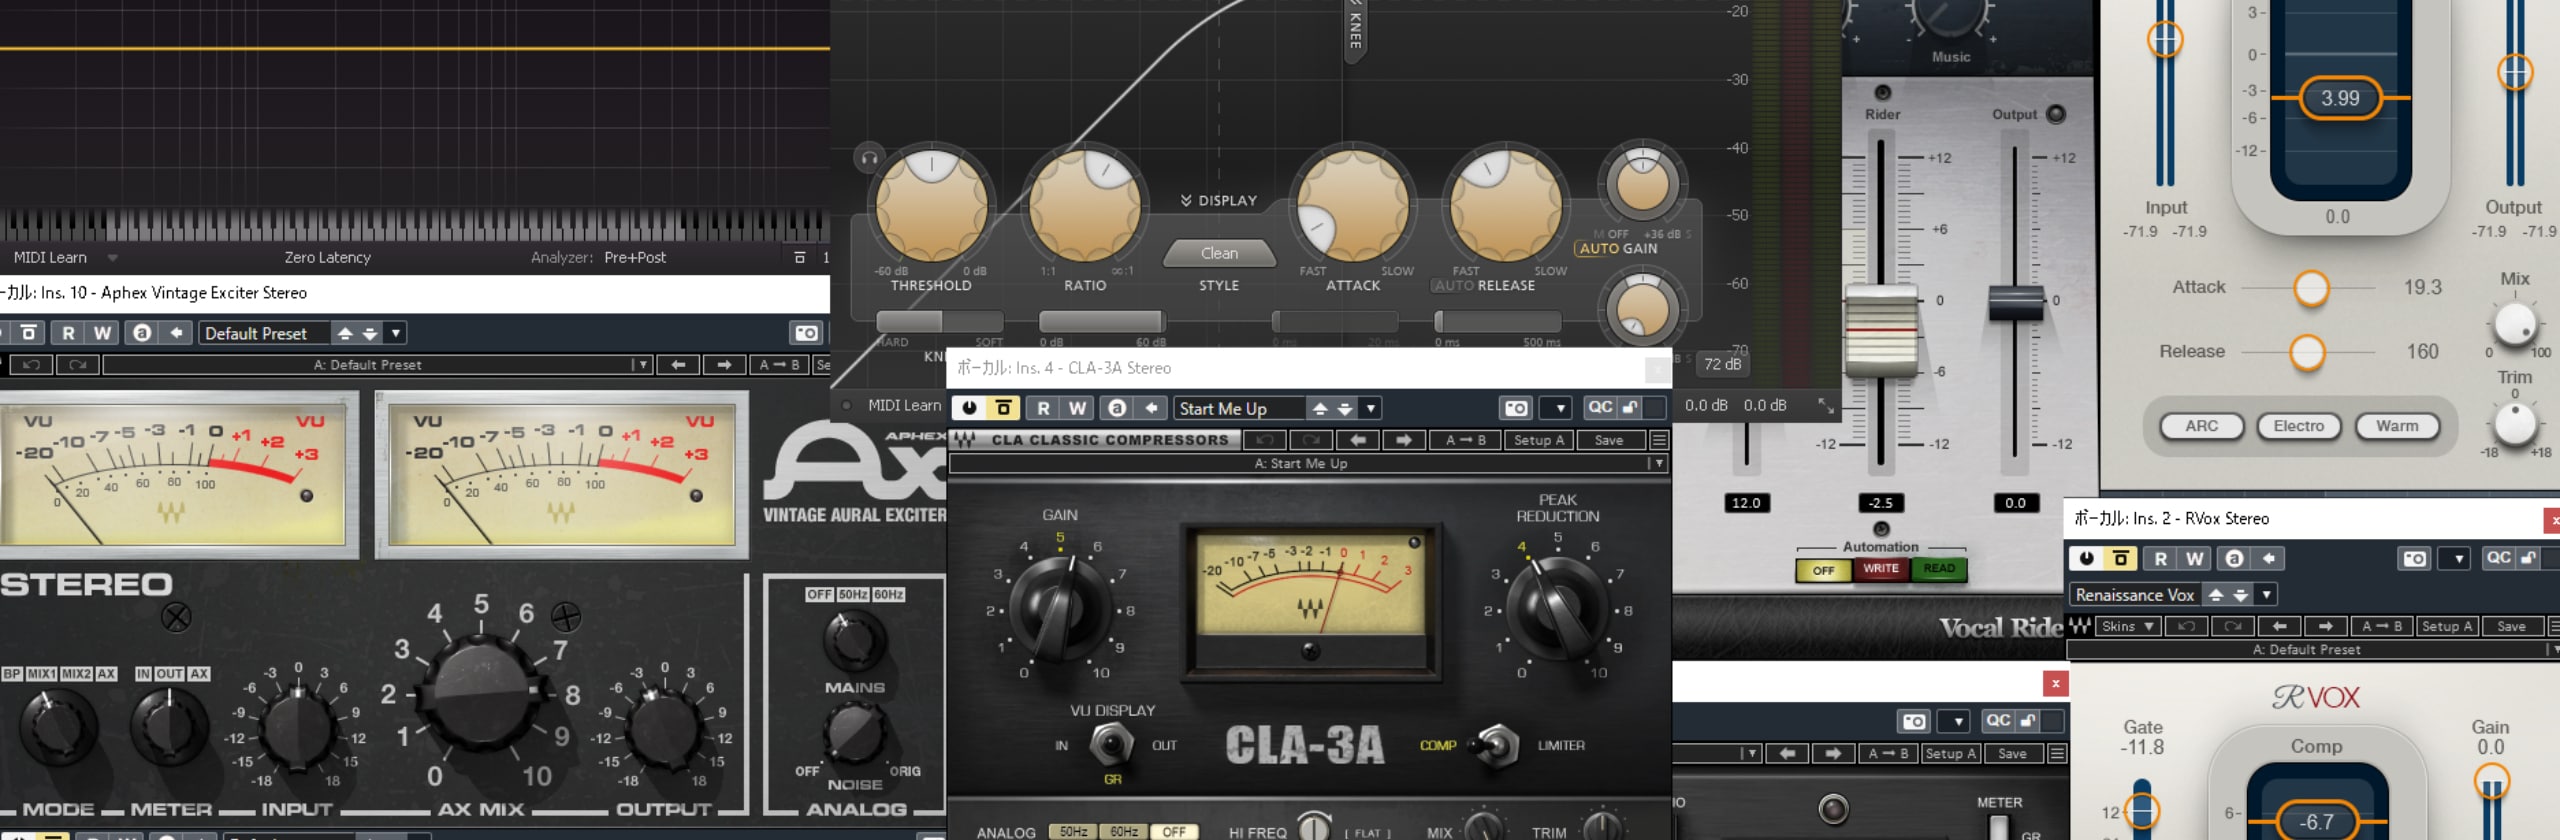Flip the VU DISPLAY switch on CLA-3A
Image resolution: width=2560 pixels, height=840 pixels.
[1111, 744]
